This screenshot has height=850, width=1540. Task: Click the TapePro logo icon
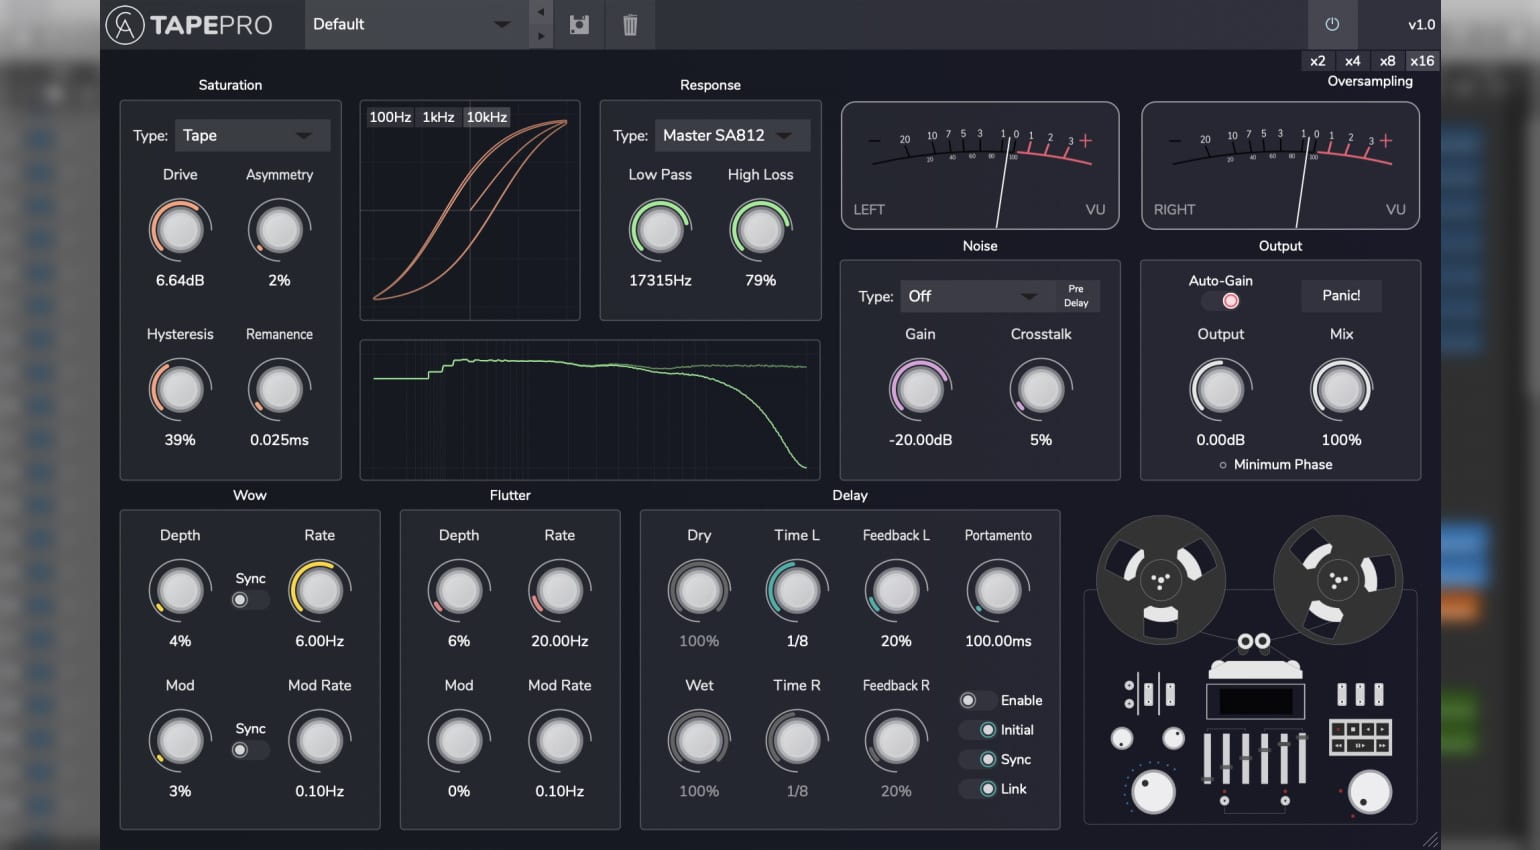[125, 25]
